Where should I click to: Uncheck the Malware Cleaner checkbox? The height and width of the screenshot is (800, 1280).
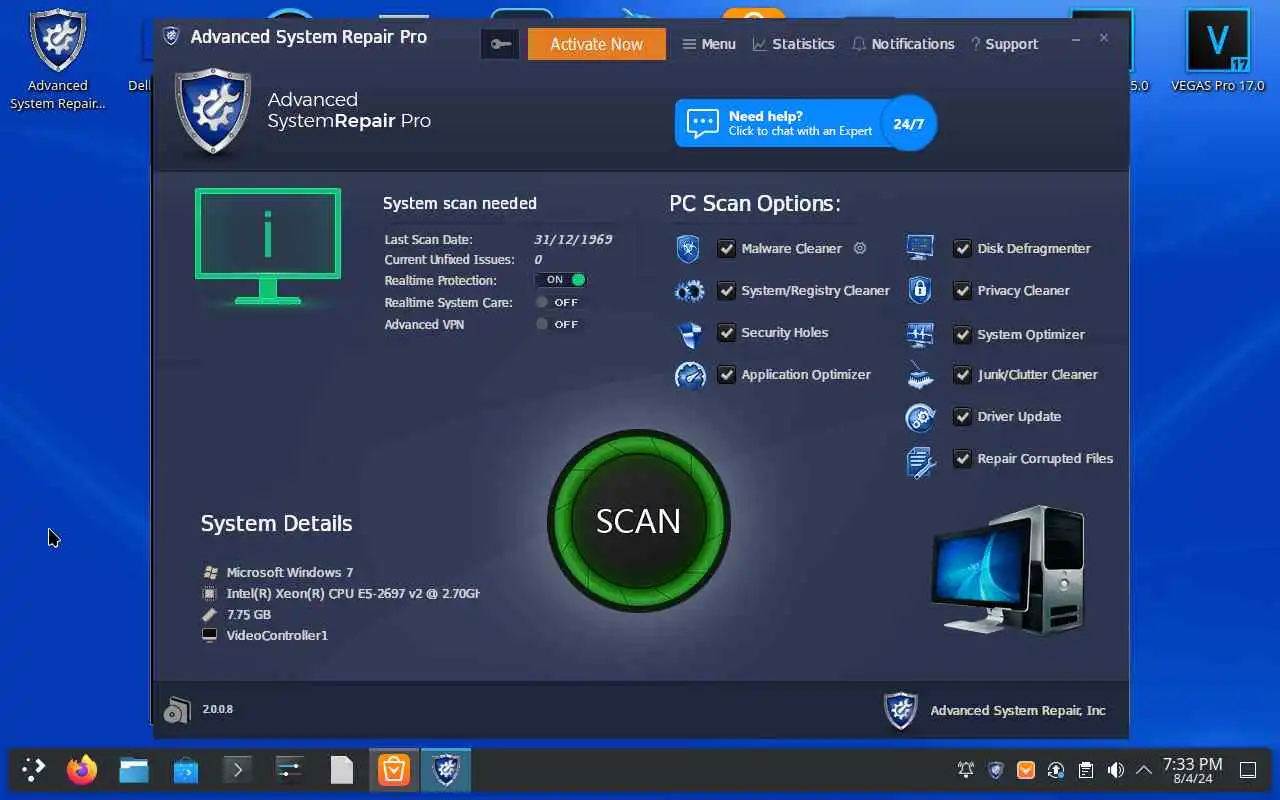click(727, 249)
